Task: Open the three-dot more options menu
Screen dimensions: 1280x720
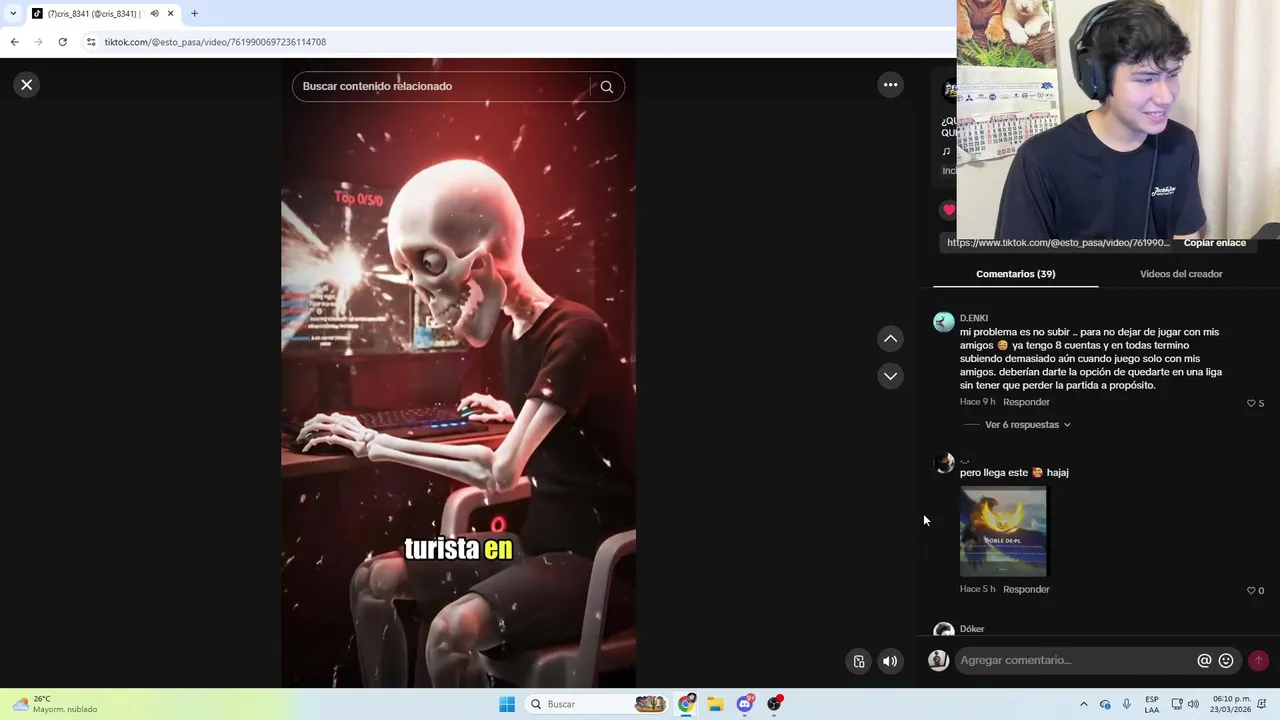Action: pyautogui.click(x=890, y=85)
